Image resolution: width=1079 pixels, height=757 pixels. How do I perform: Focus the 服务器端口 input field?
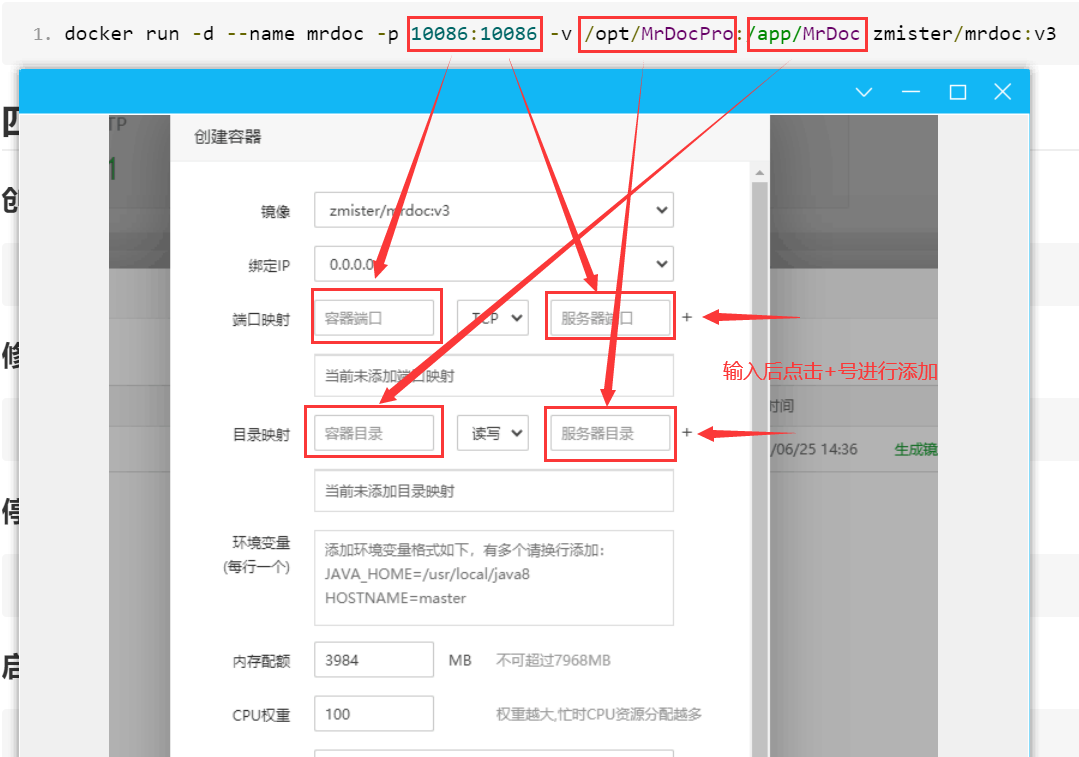(609, 318)
